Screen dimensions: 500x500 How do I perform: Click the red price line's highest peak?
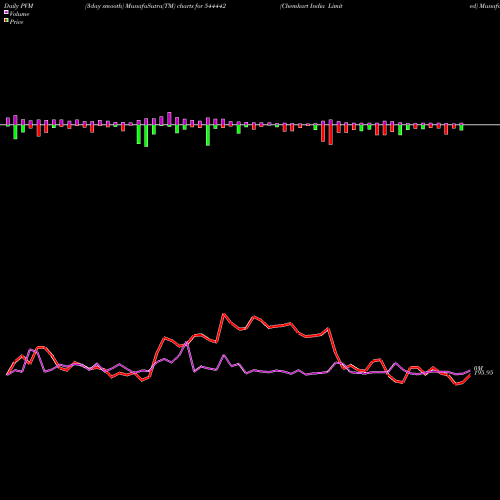click(x=224, y=314)
